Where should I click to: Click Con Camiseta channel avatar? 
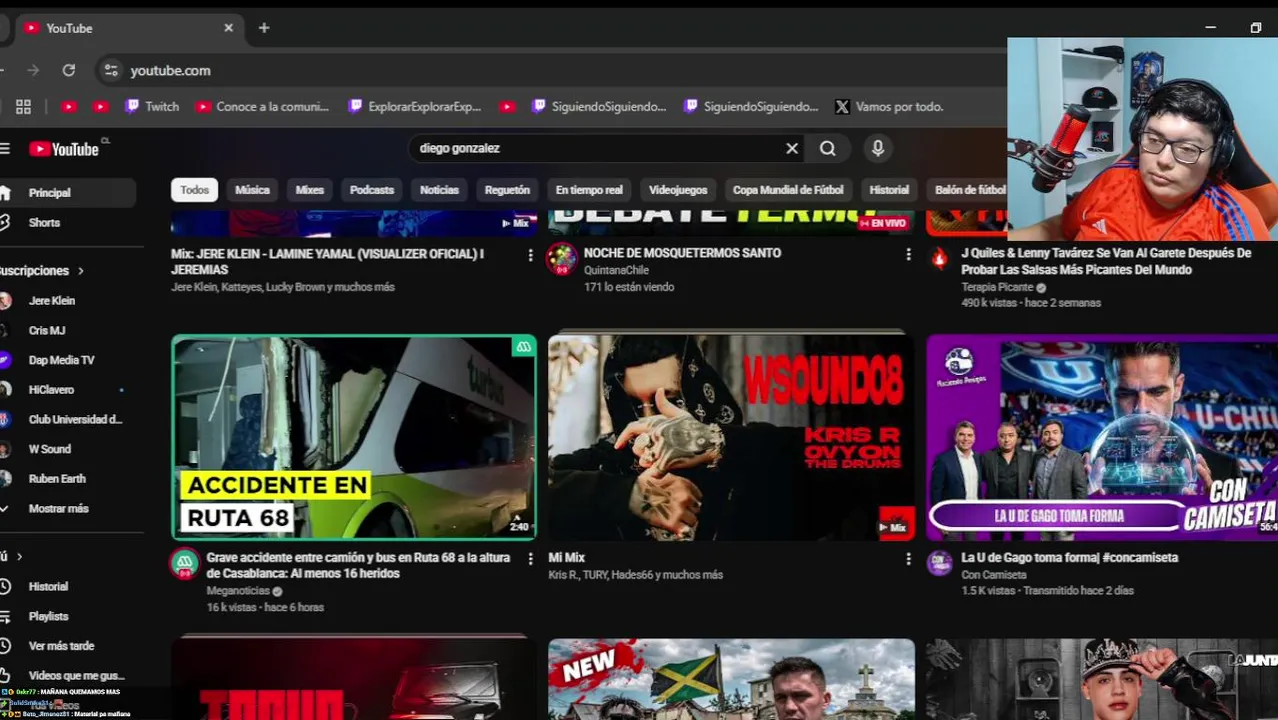point(940,563)
